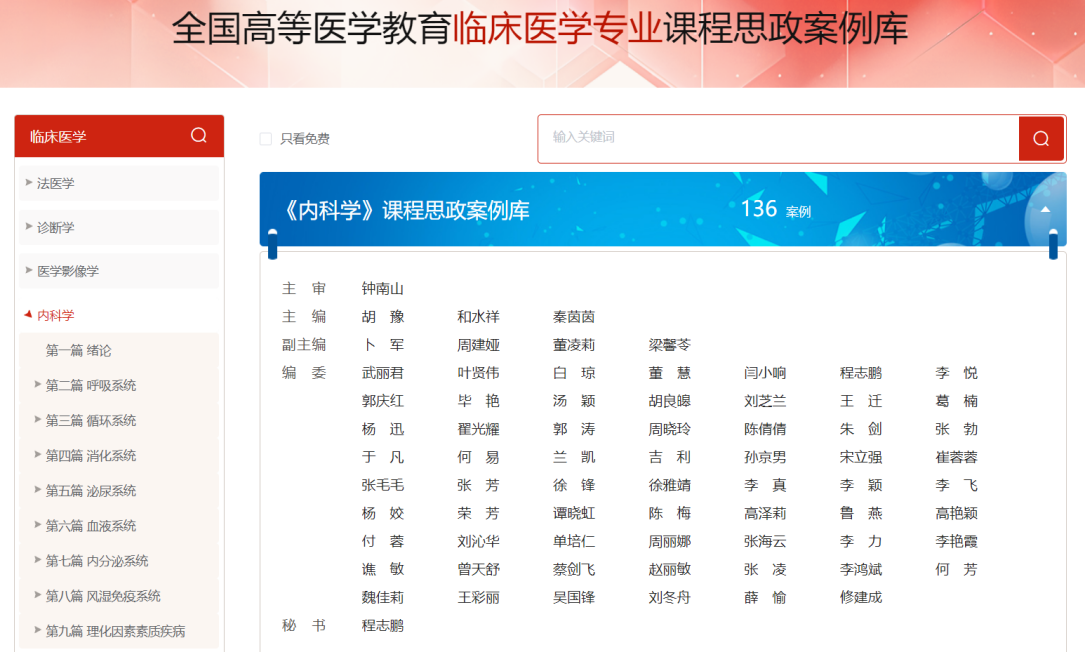Screen dimensions: 1085x652
Task: Click the search icon in 临床医学 sidebar header
Action: coord(198,136)
